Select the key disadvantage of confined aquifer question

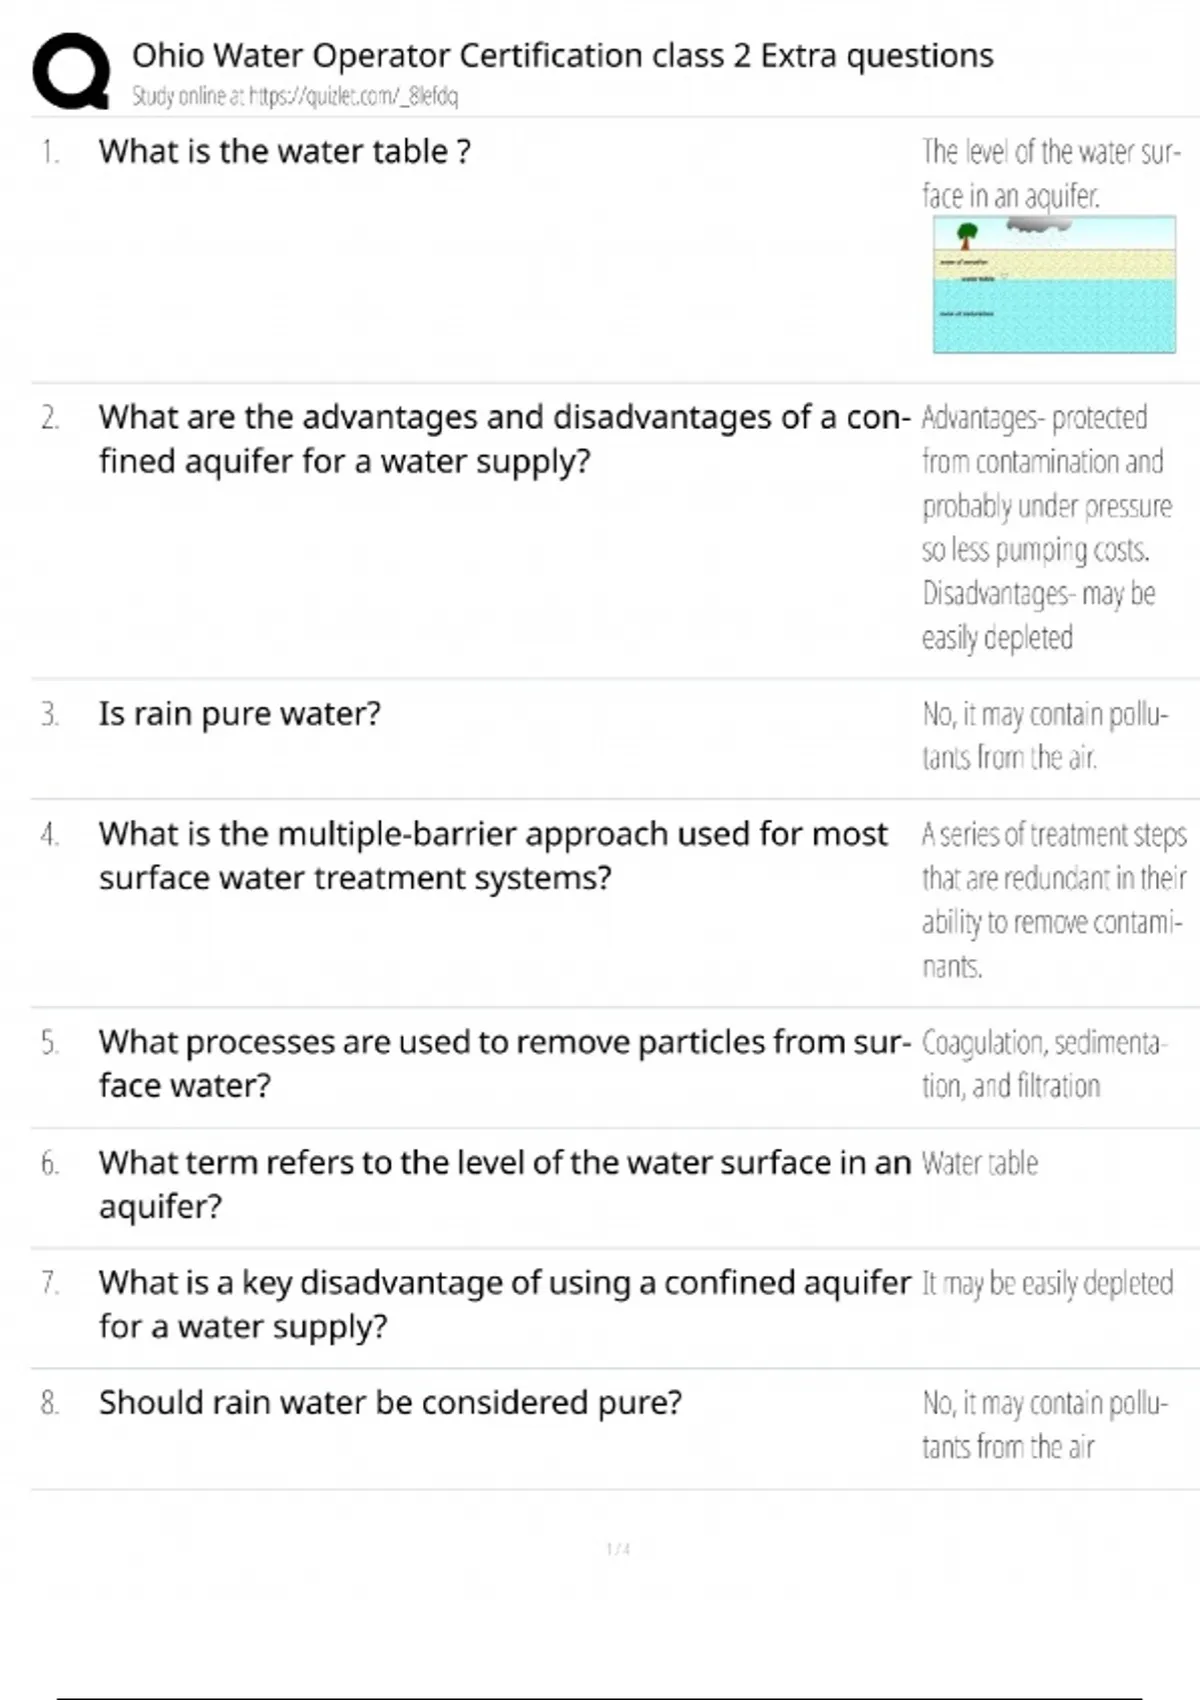coord(505,1304)
